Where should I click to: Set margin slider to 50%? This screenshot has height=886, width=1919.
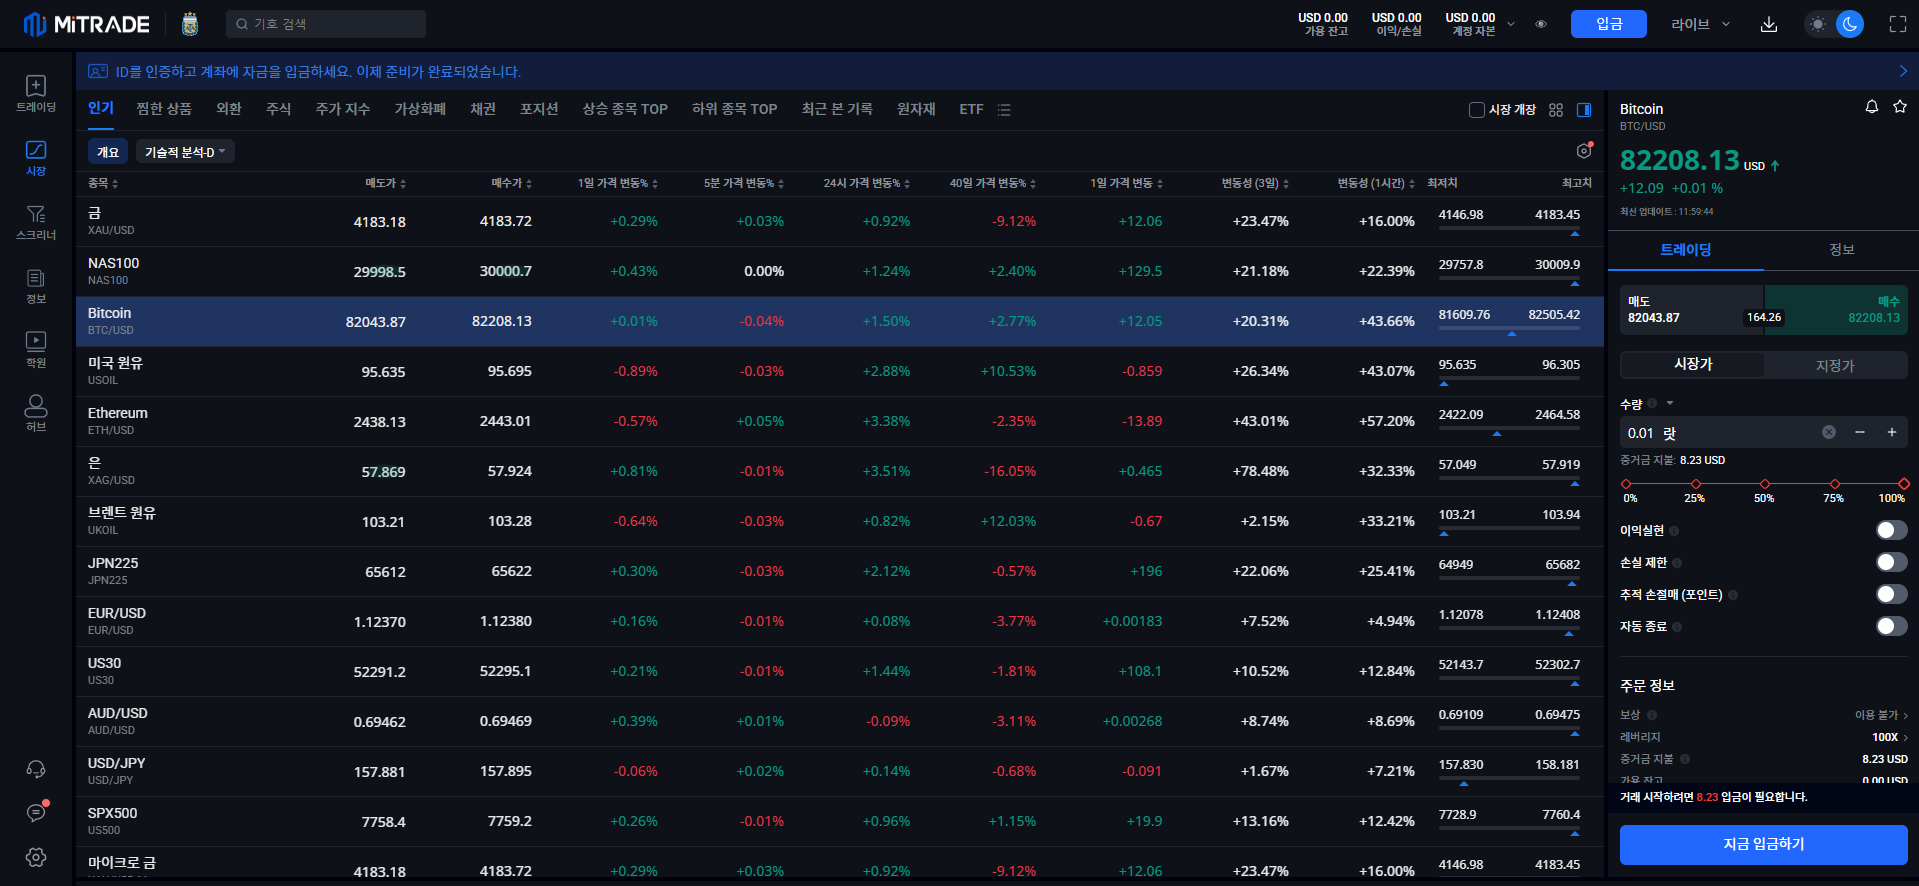click(x=1764, y=484)
